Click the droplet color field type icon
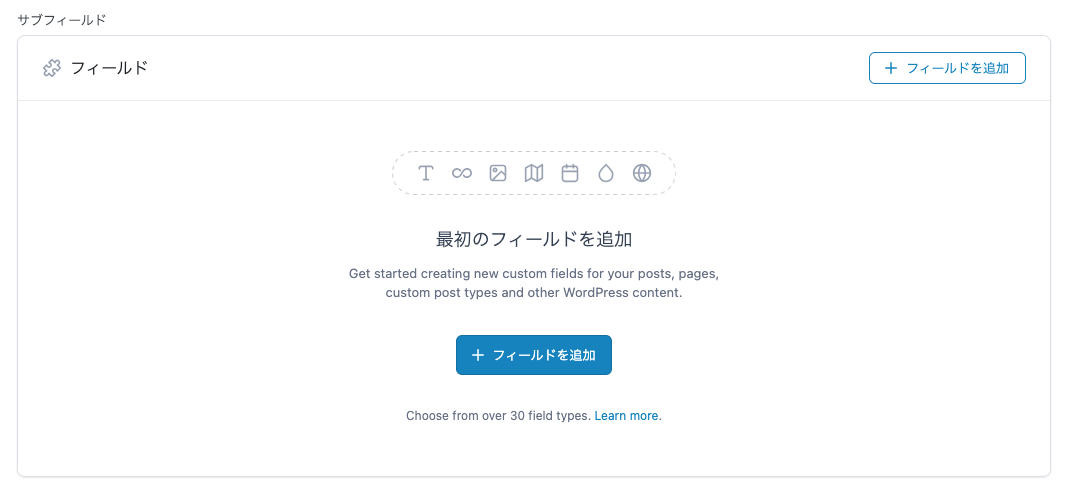The height and width of the screenshot is (497, 1072). (606, 173)
